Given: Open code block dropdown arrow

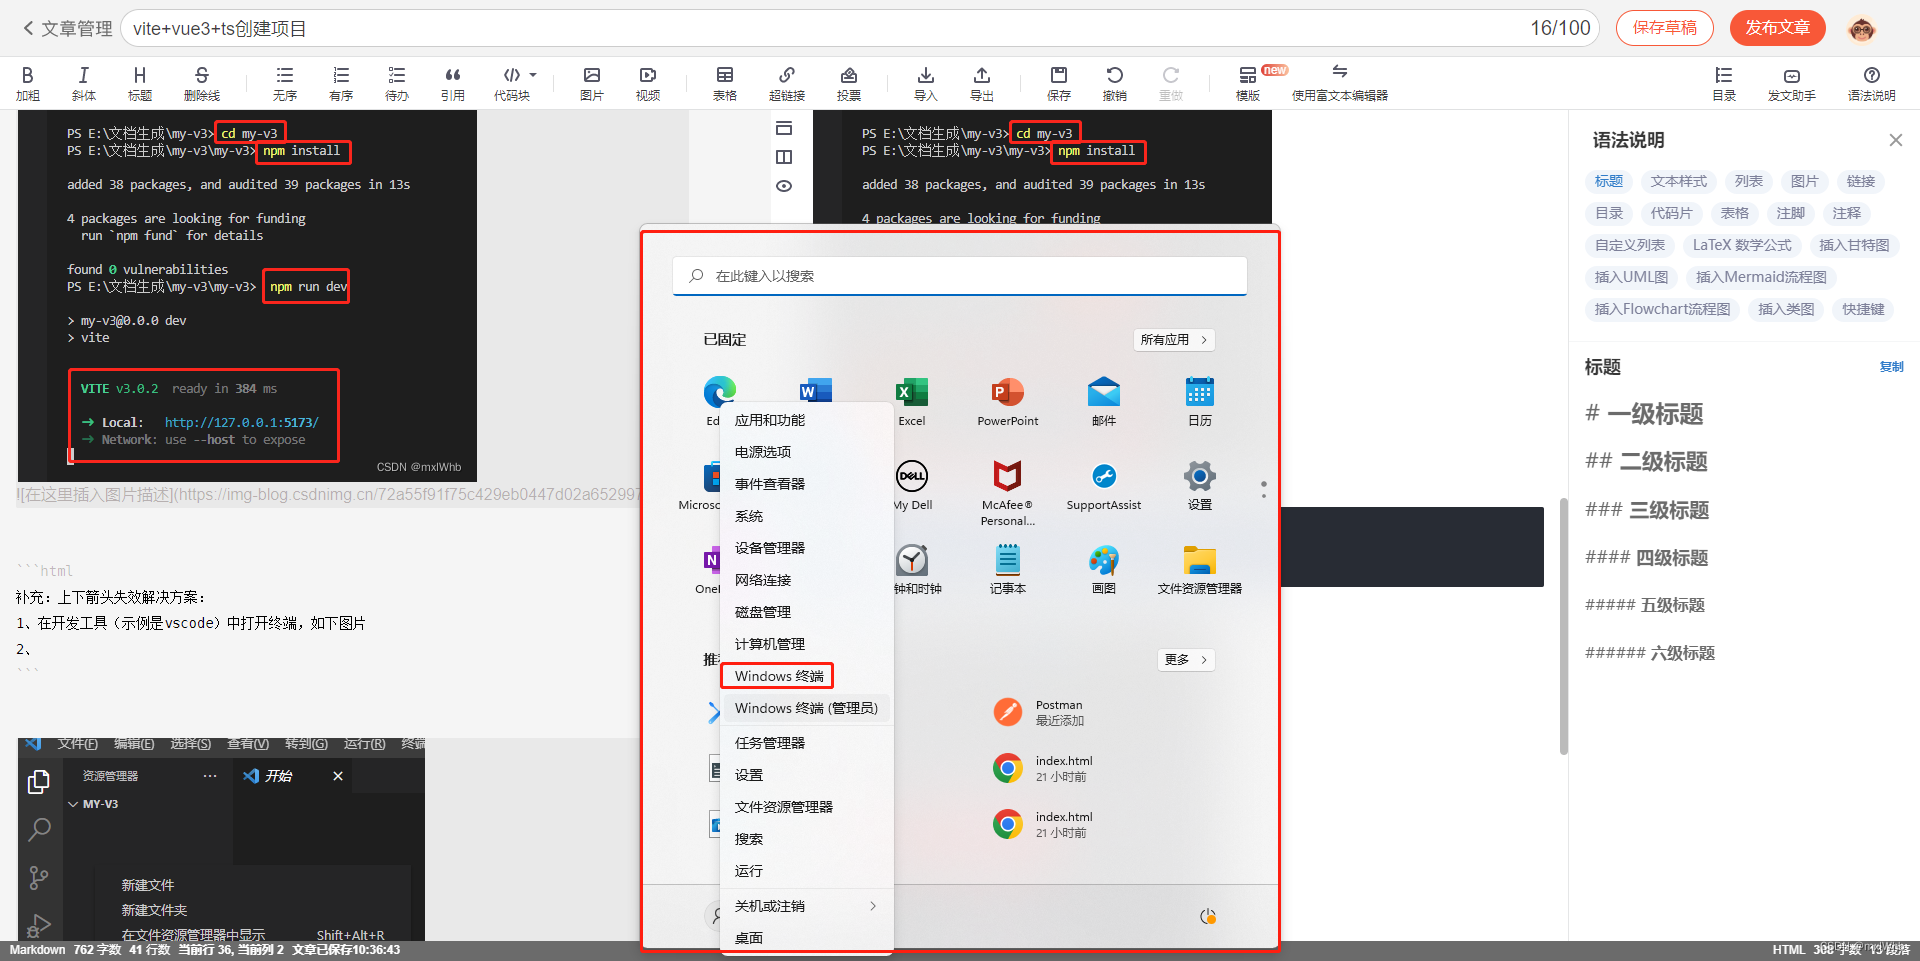Looking at the screenshot, I should coord(533,75).
